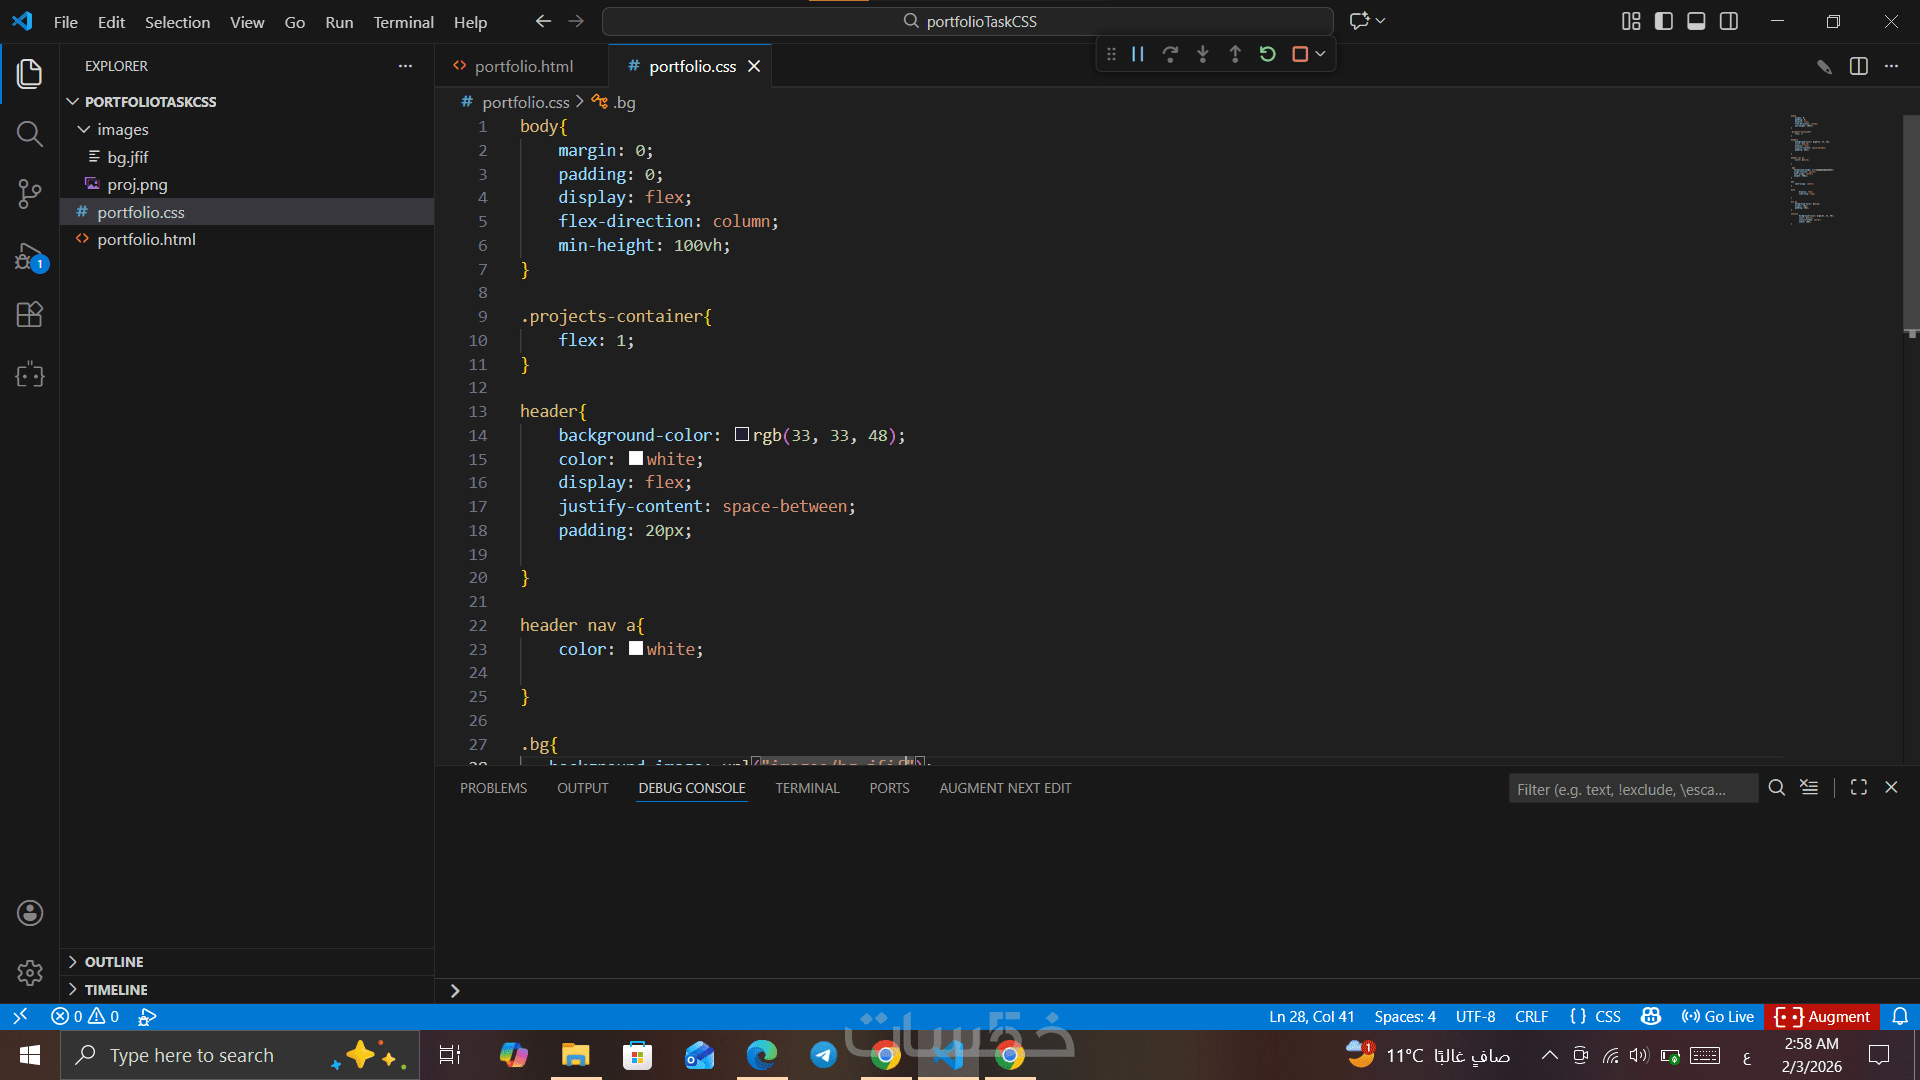Pause the debug session
The image size is (1920, 1080).
(1138, 54)
